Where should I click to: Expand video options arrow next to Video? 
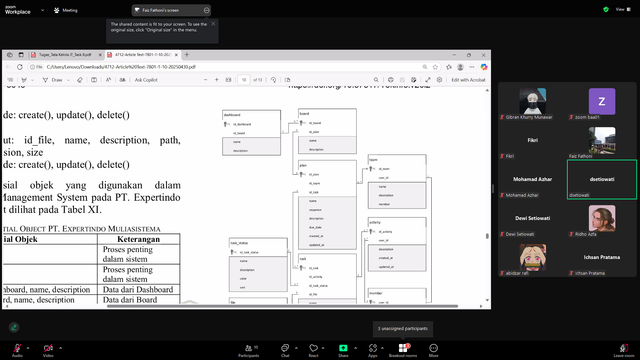pos(60,348)
